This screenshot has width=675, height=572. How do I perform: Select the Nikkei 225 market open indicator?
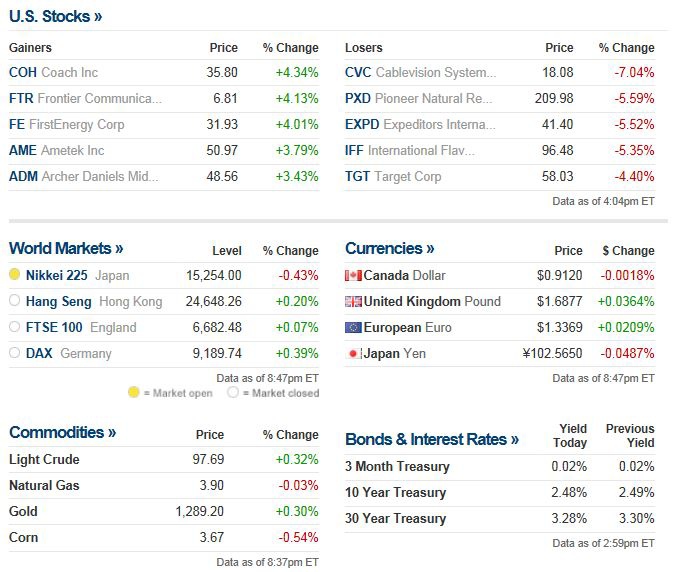pos(15,274)
